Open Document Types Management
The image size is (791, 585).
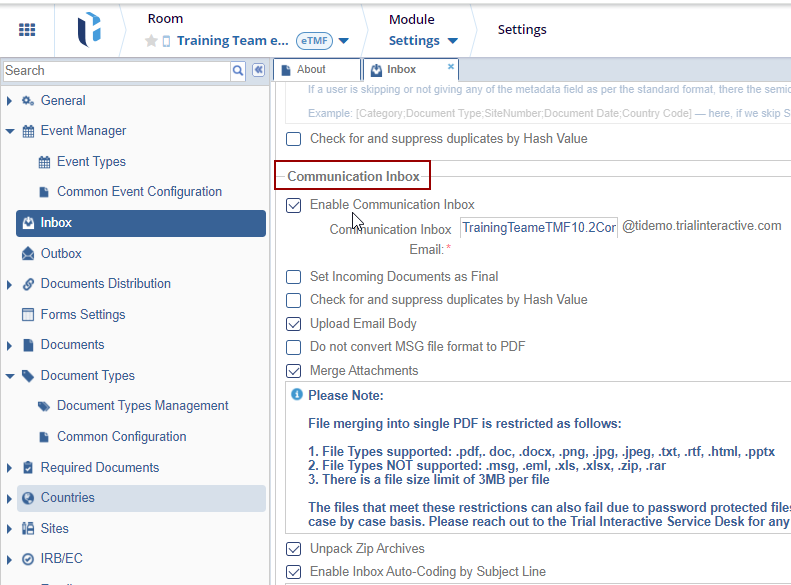point(142,406)
